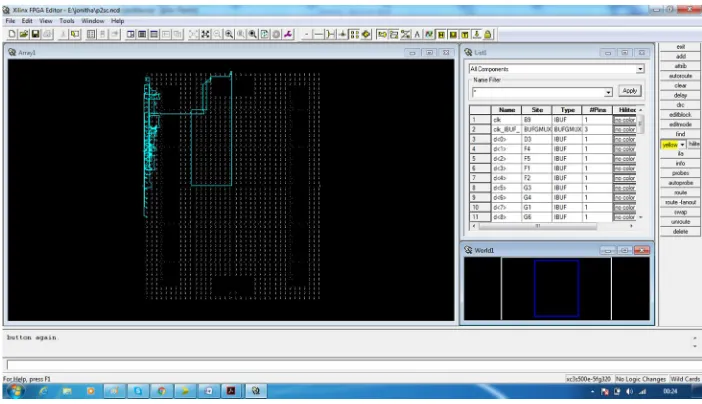Click the no color swatch in clk row
702x404 pixels.
(x=625, y=120)
